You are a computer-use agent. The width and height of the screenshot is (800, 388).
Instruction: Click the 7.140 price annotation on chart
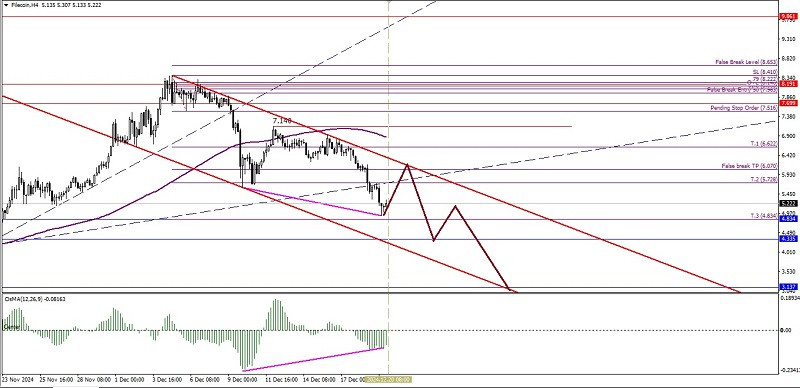pos(282,121)
